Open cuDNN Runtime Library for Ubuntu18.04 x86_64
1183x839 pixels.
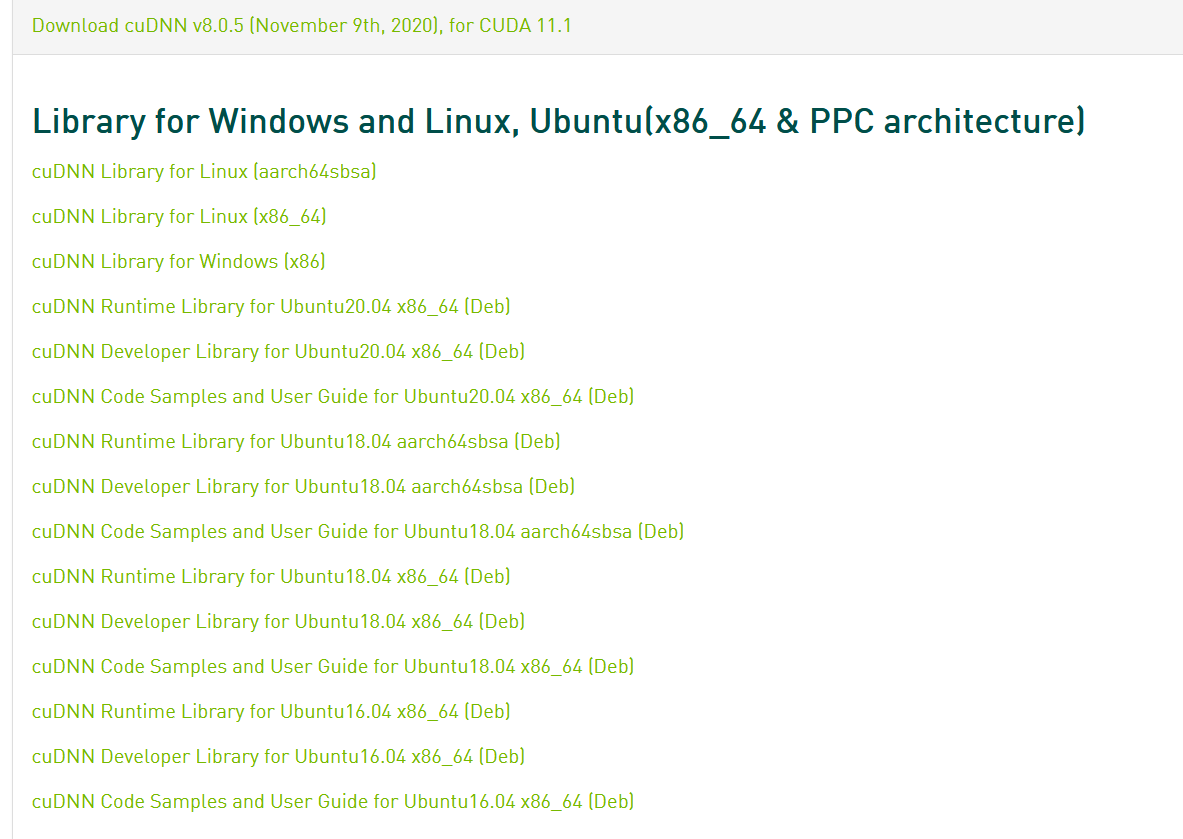[271, 576]
